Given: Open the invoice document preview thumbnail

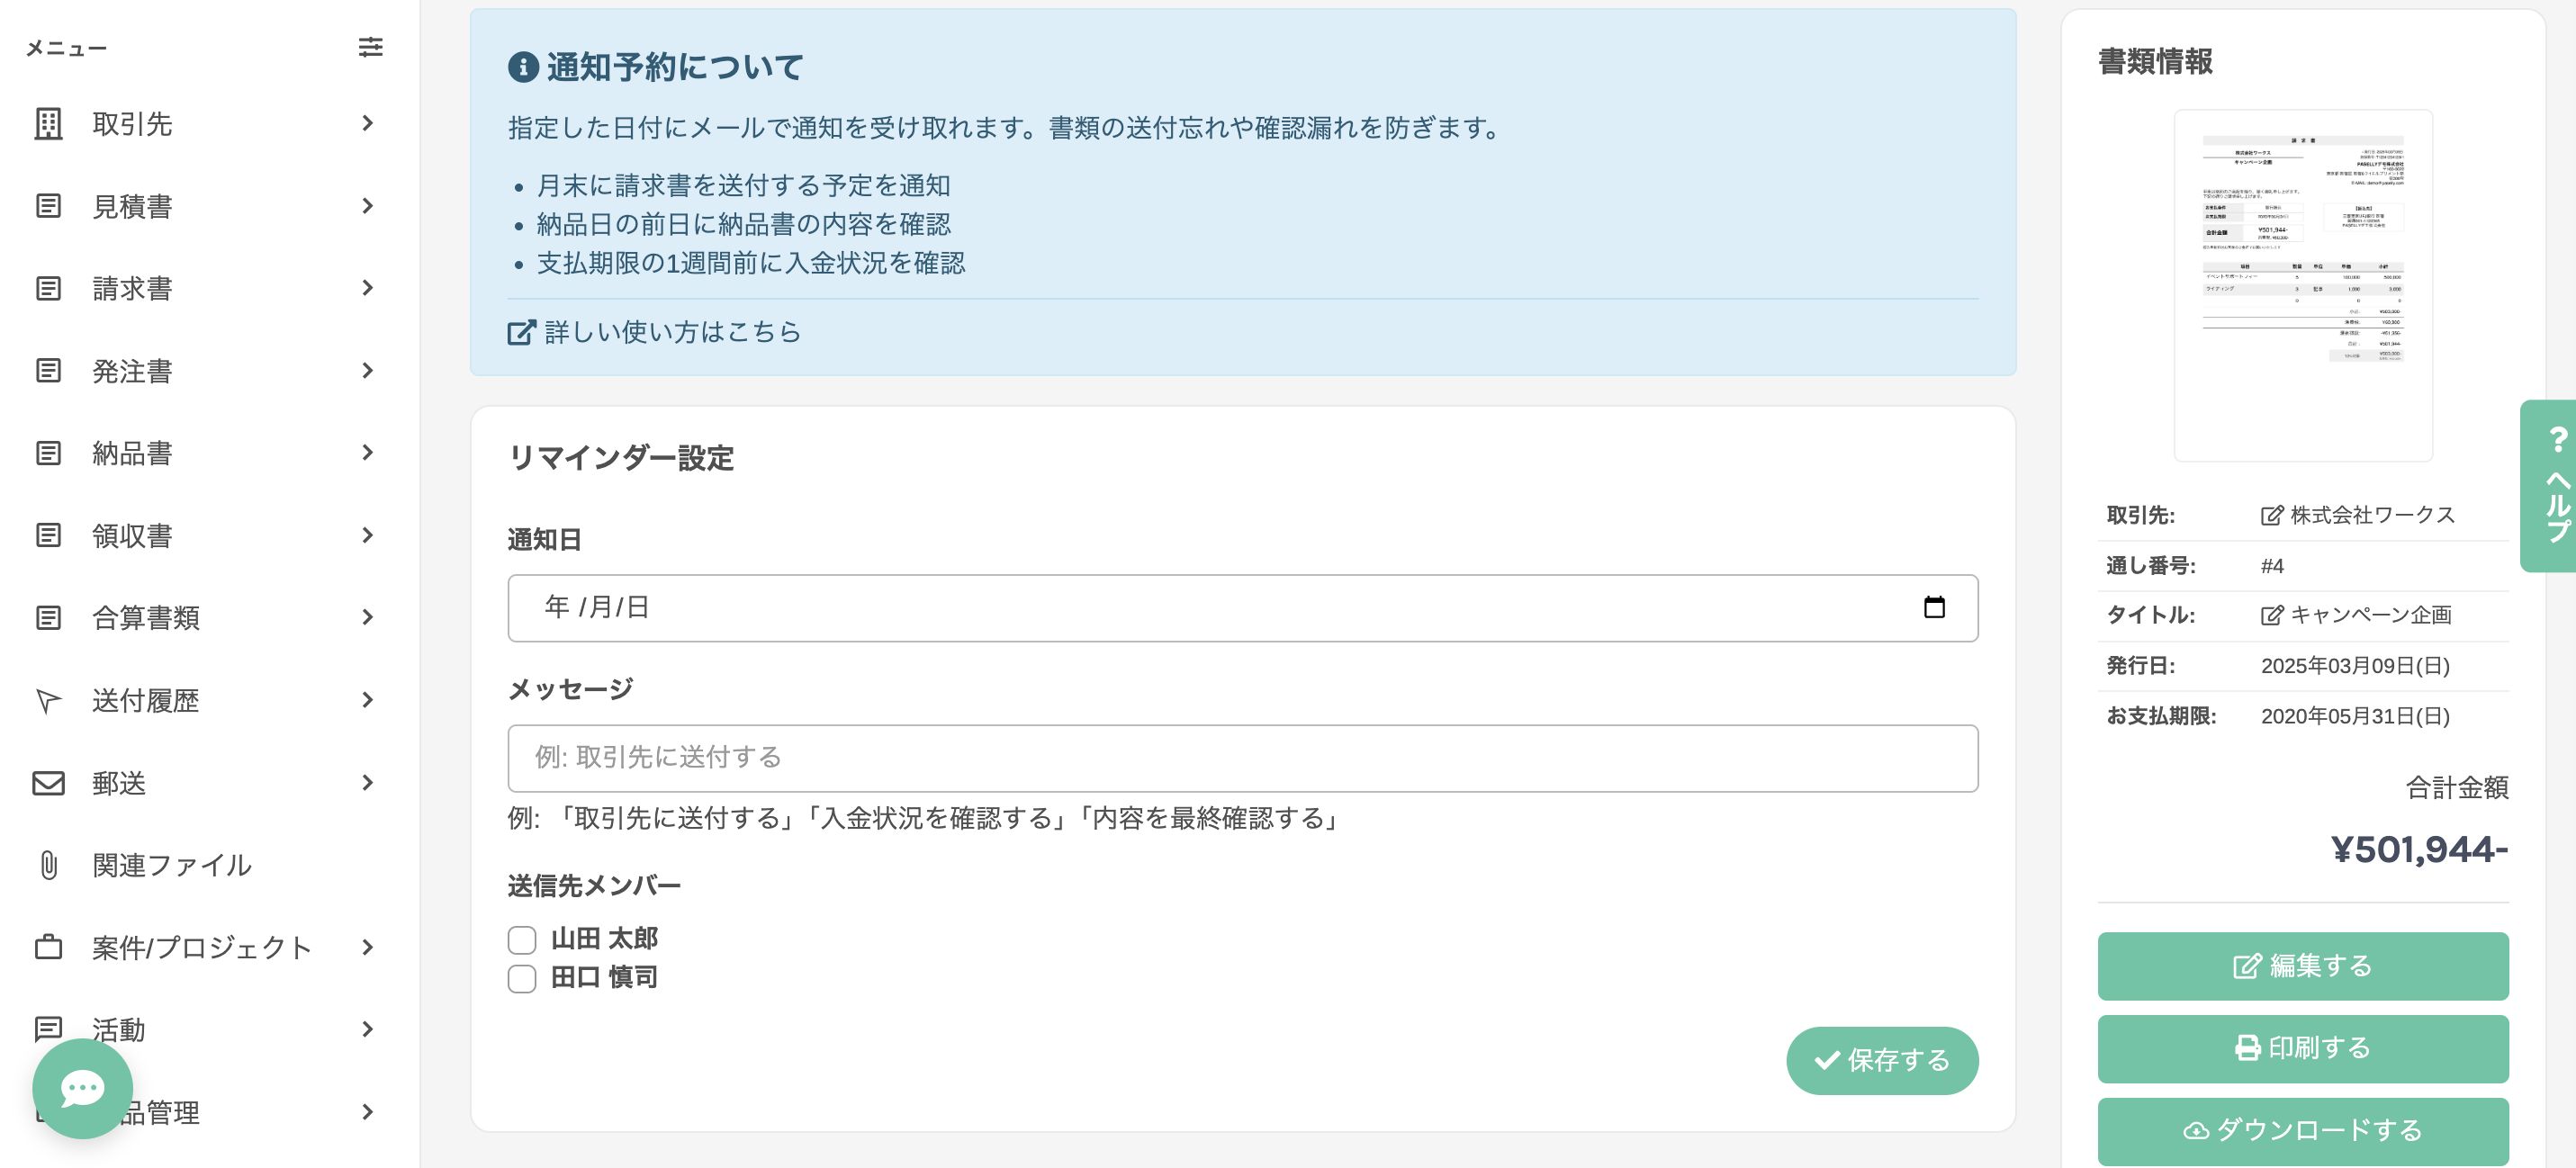Looking at the screenshot, I should point(2302,285).
